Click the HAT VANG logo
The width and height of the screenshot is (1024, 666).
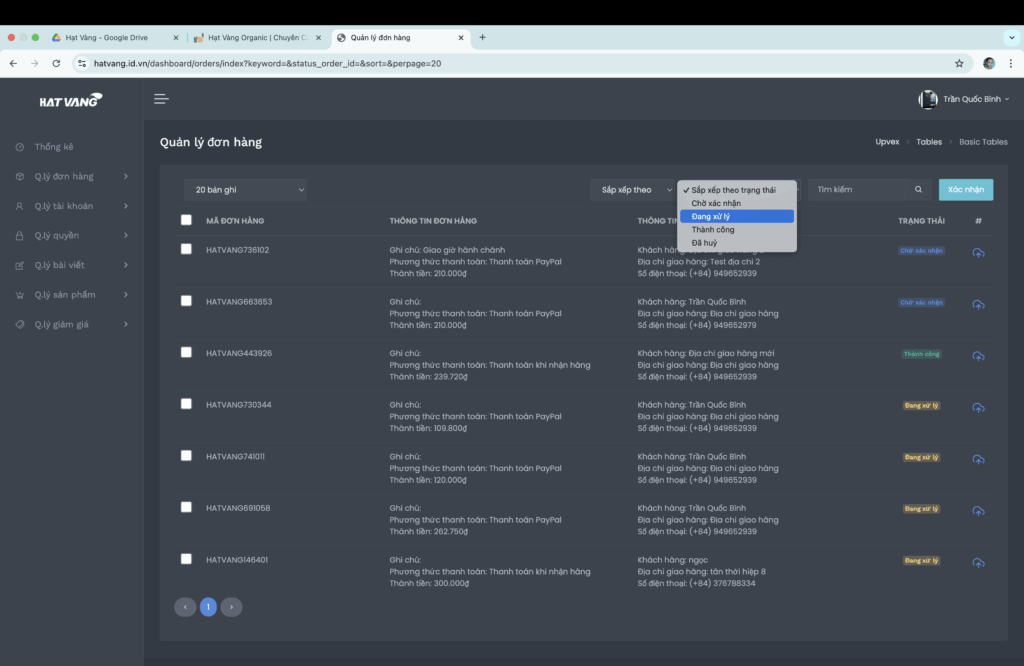[71, 100]
